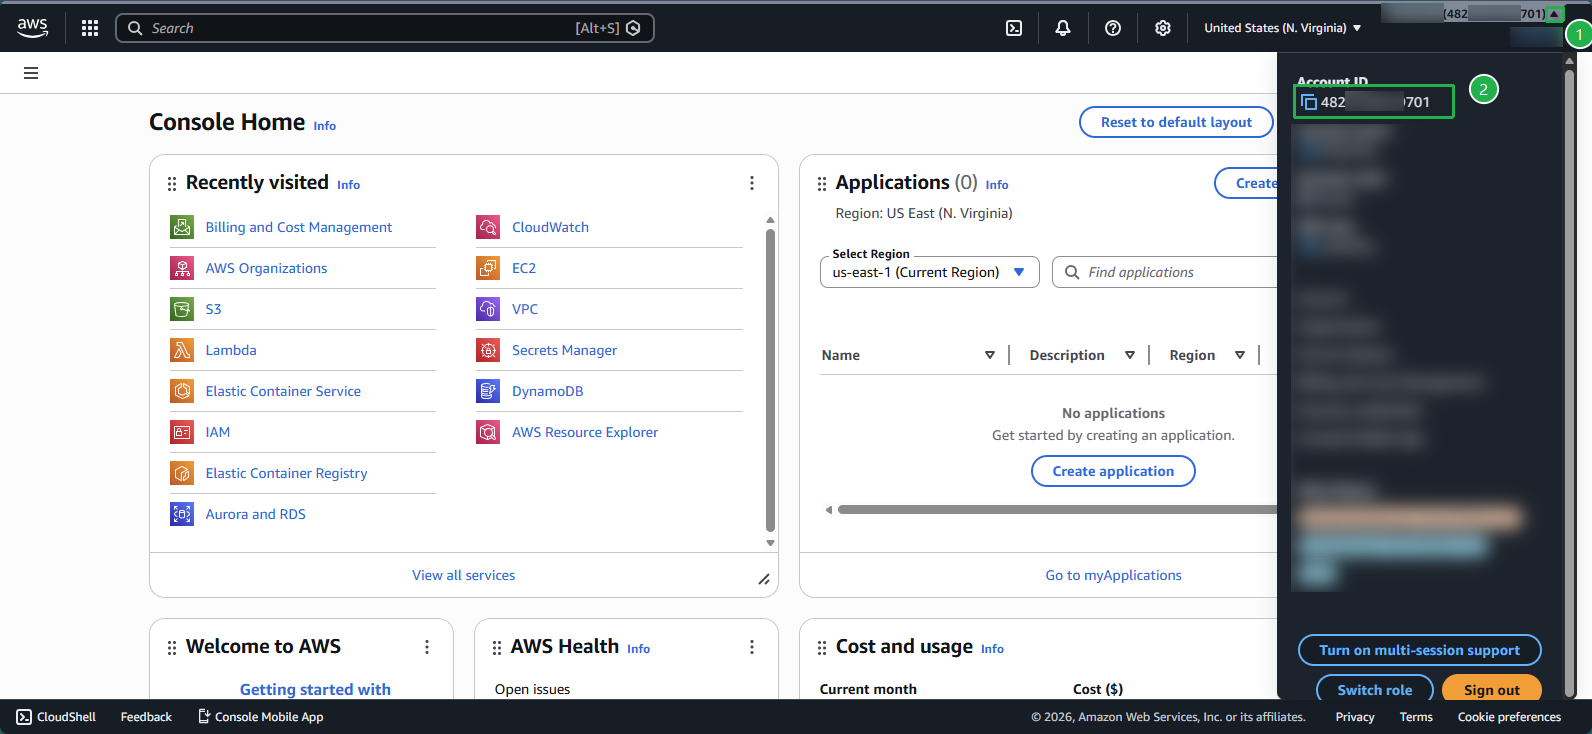The width and height of the screenshot is (1592, 734).
Task: Open Cost and usage Info link
Action: tap(992, 649)
